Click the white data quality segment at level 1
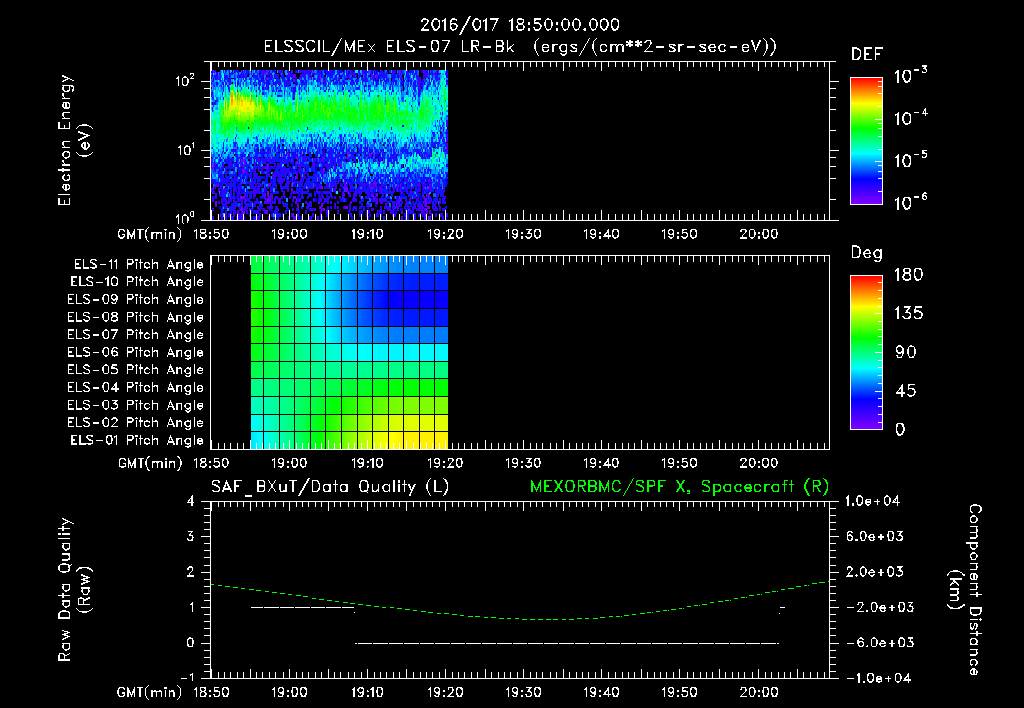This screenshot has width=1024, height=708. 303,607
